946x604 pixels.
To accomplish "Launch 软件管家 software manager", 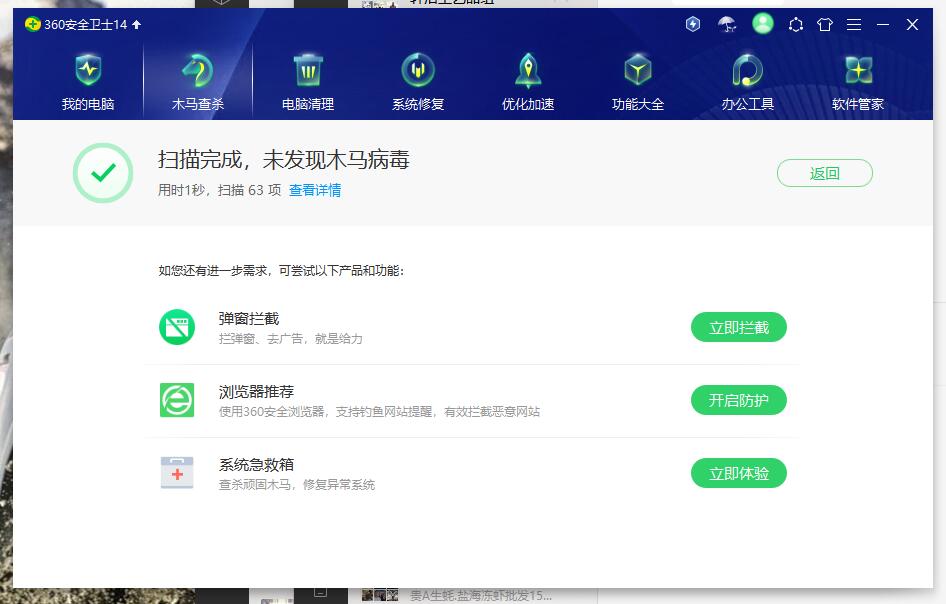I will pyautogui.click(x=857, y=82).
